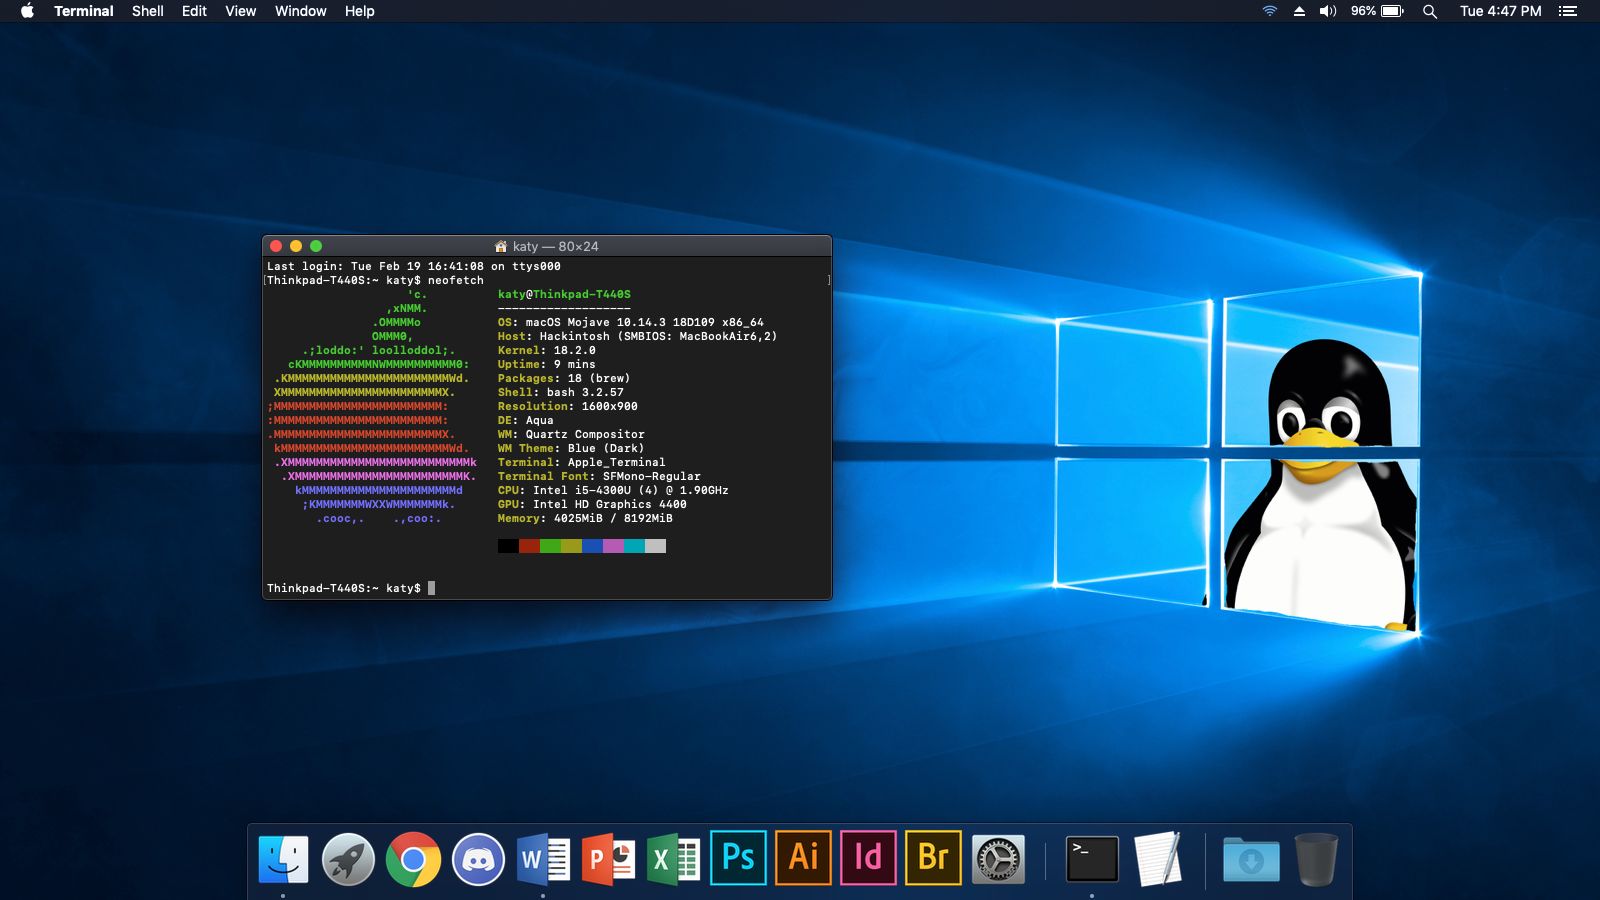Open the Shell menu
This screenshot has height=900, width=1600.
[x=147, y=11]
